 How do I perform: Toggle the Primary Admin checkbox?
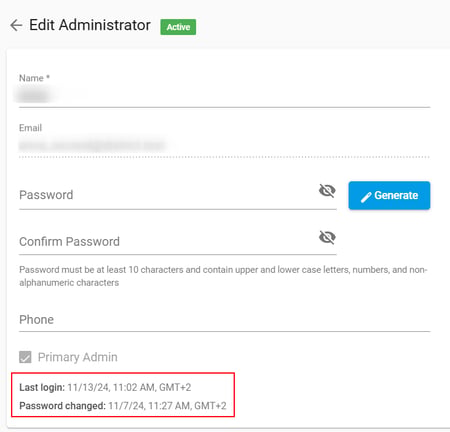25,357
